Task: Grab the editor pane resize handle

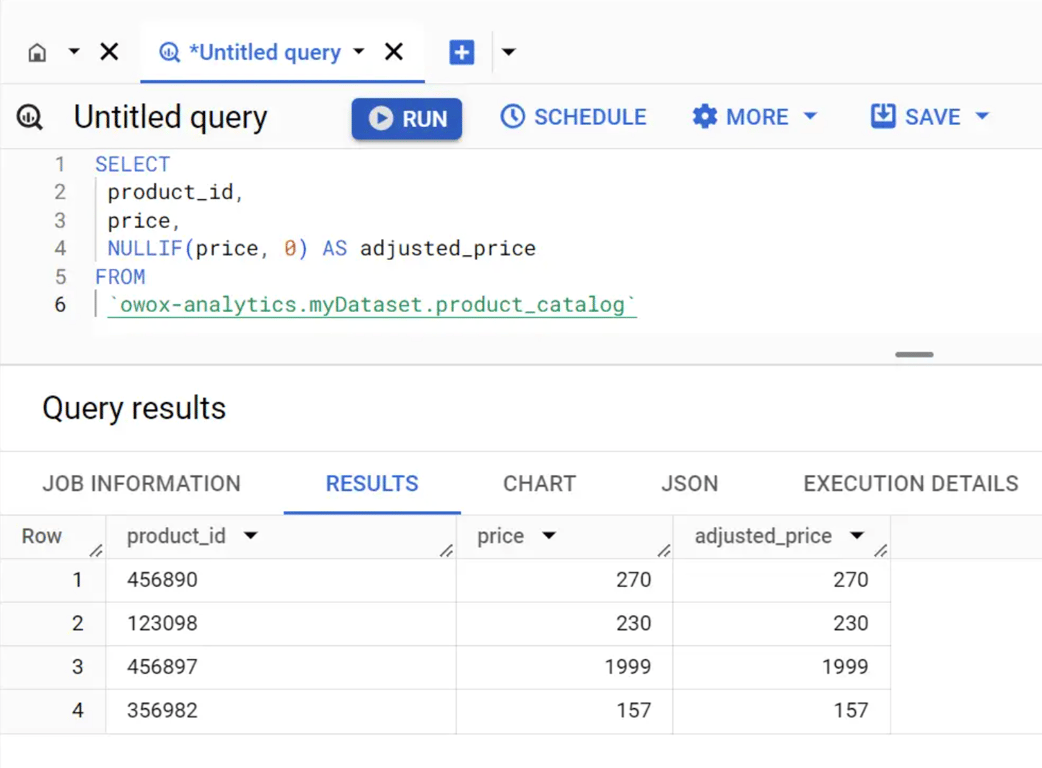Action: pyautogui.click(x=914, y=355)
